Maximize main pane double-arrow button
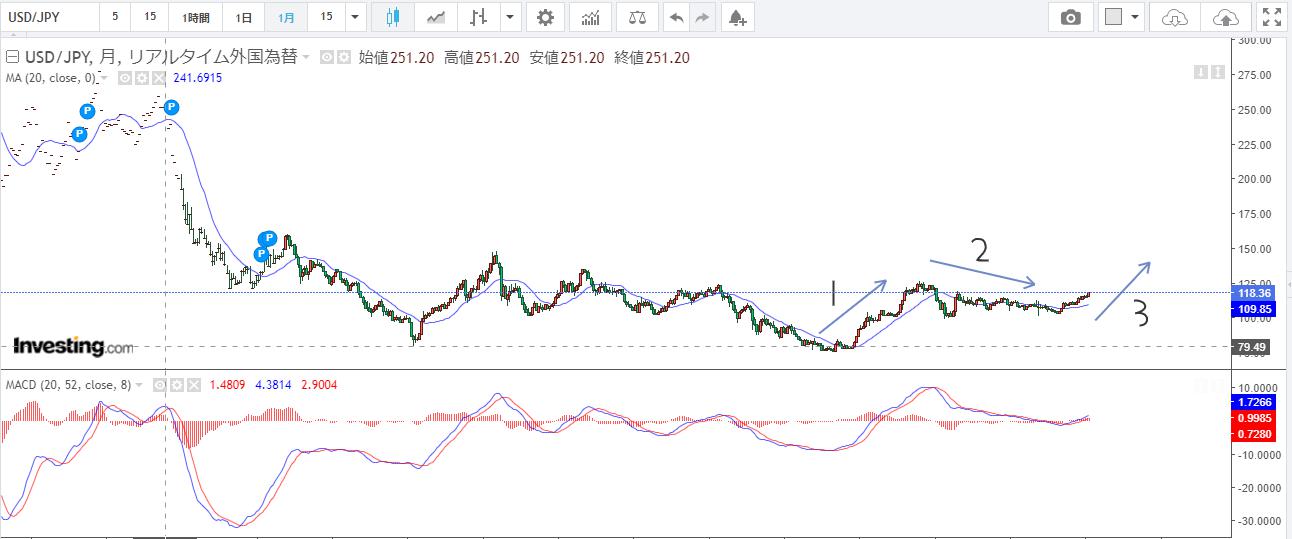Image resolution: width=1292 pixels, height=539 pixels. tap(1218, 71)
